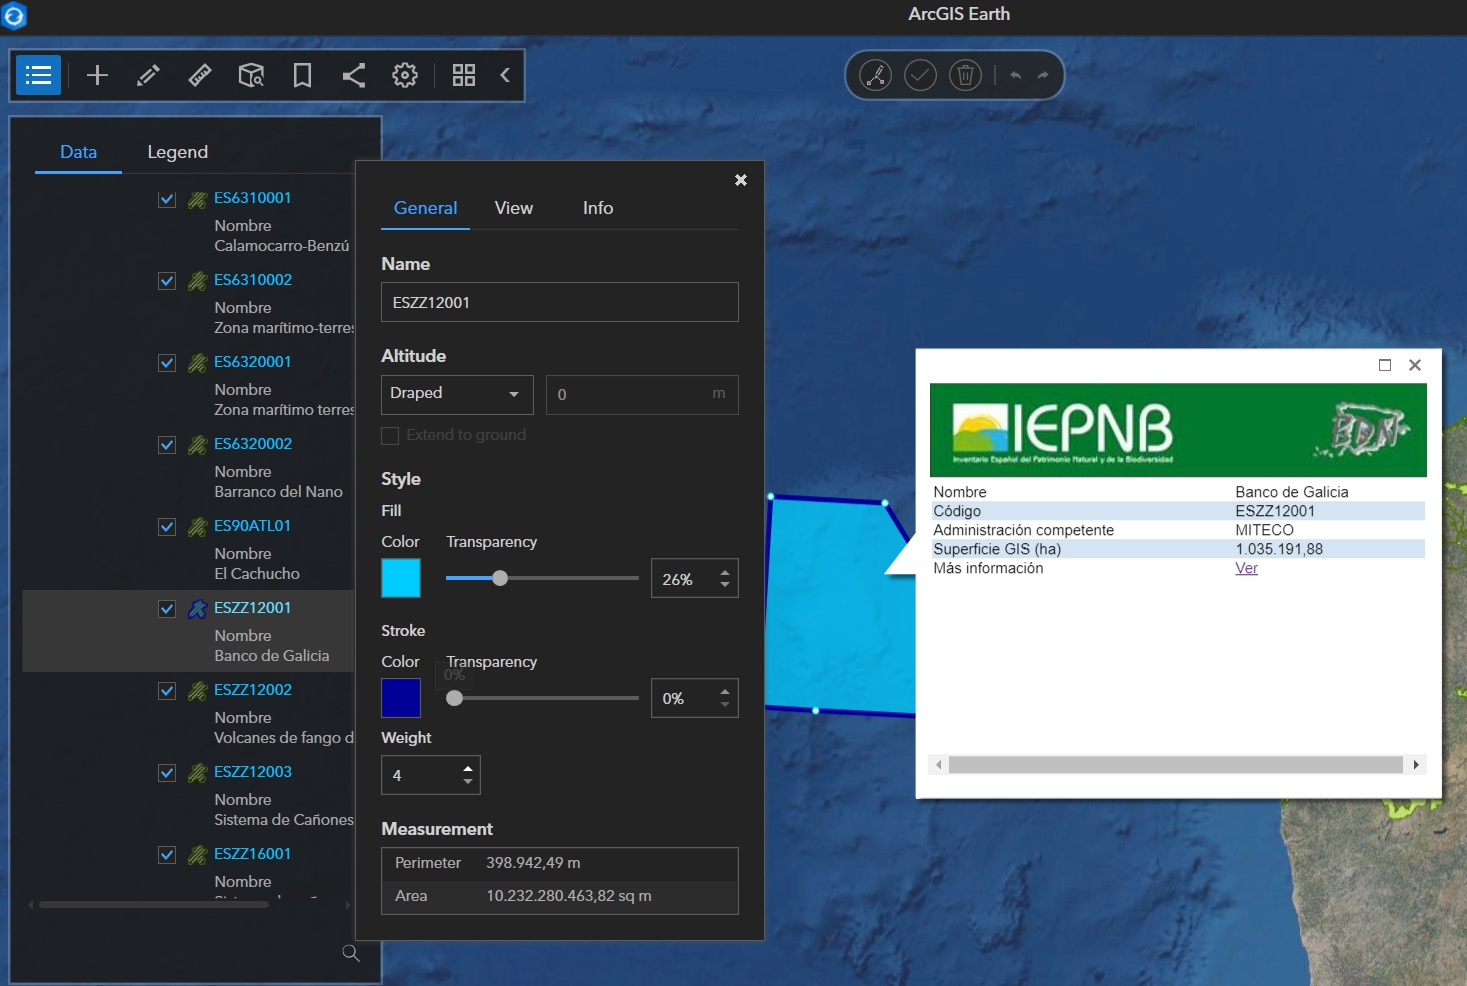Pick a new Fill color swatch
This screenshot has width=1467, height=986.
click(400, 578)
